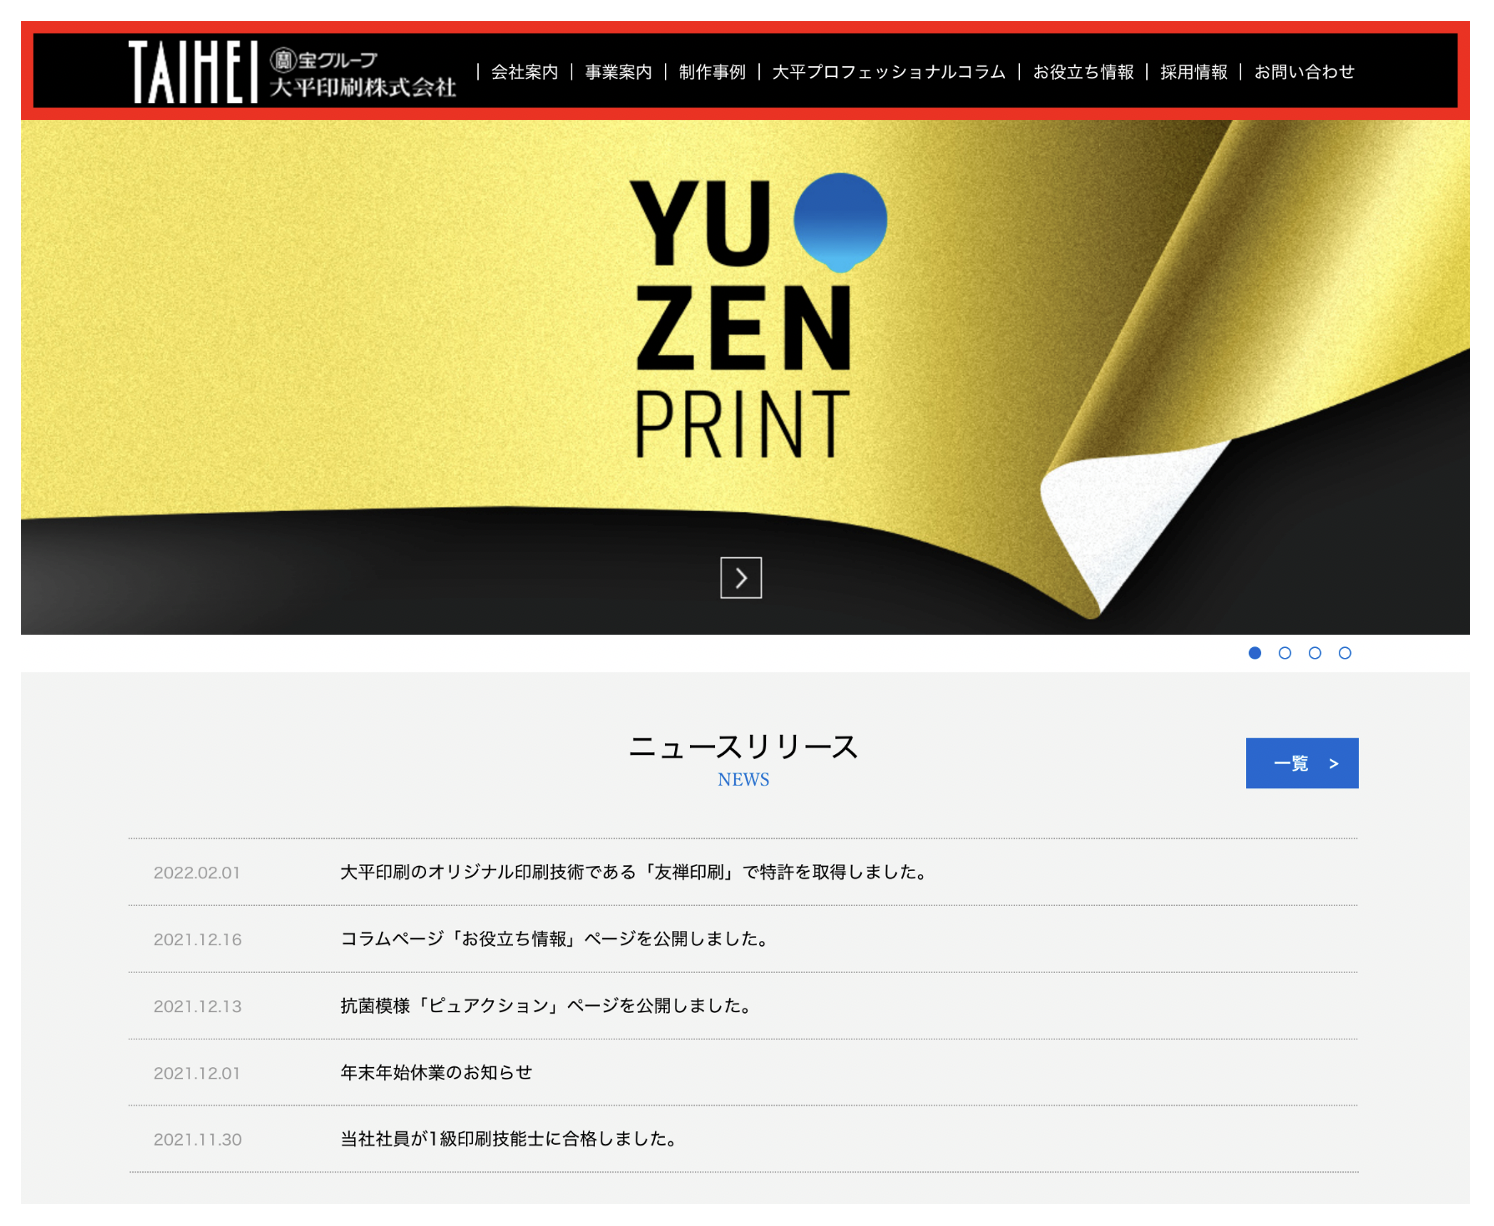
Task: Click the 一覧 news list button
Action: click(1302, 763)
